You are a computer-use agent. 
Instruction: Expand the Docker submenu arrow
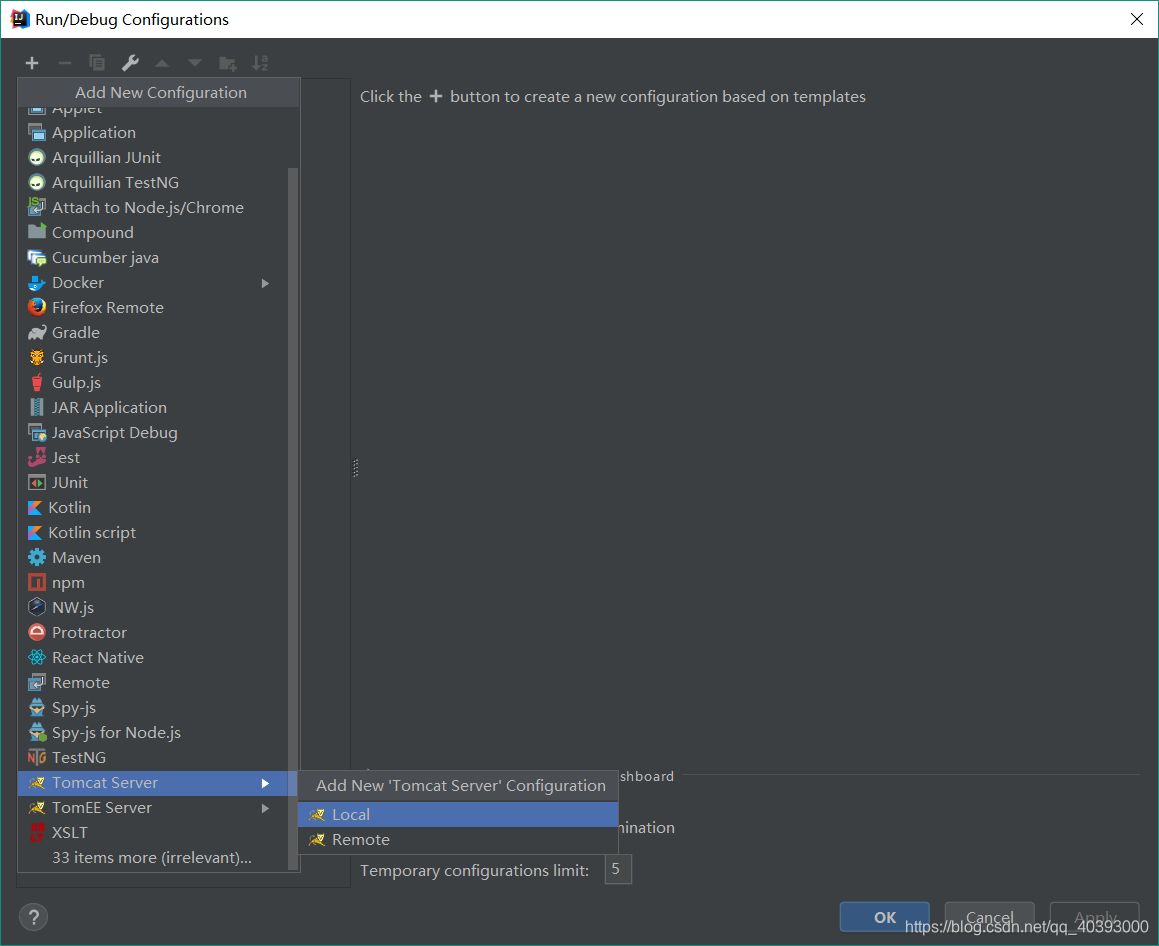pyautogui.click(x=265, y=283)
